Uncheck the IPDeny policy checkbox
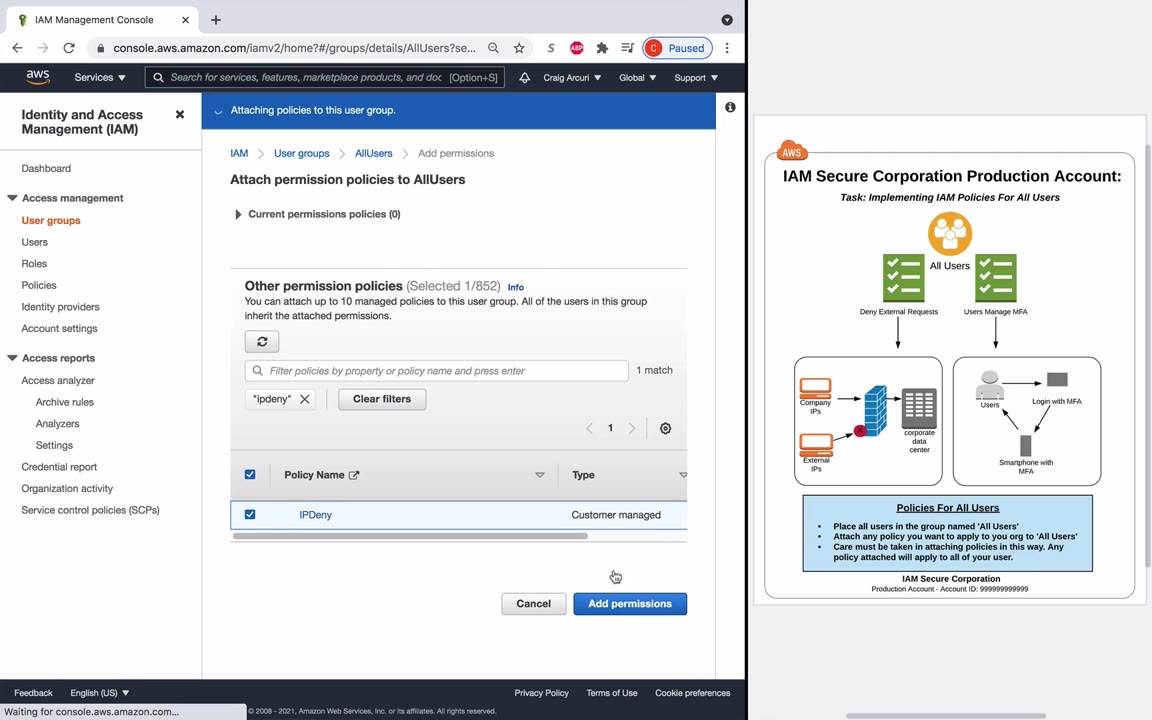This screenshot has height=720, width=1152. click(250, 514)
